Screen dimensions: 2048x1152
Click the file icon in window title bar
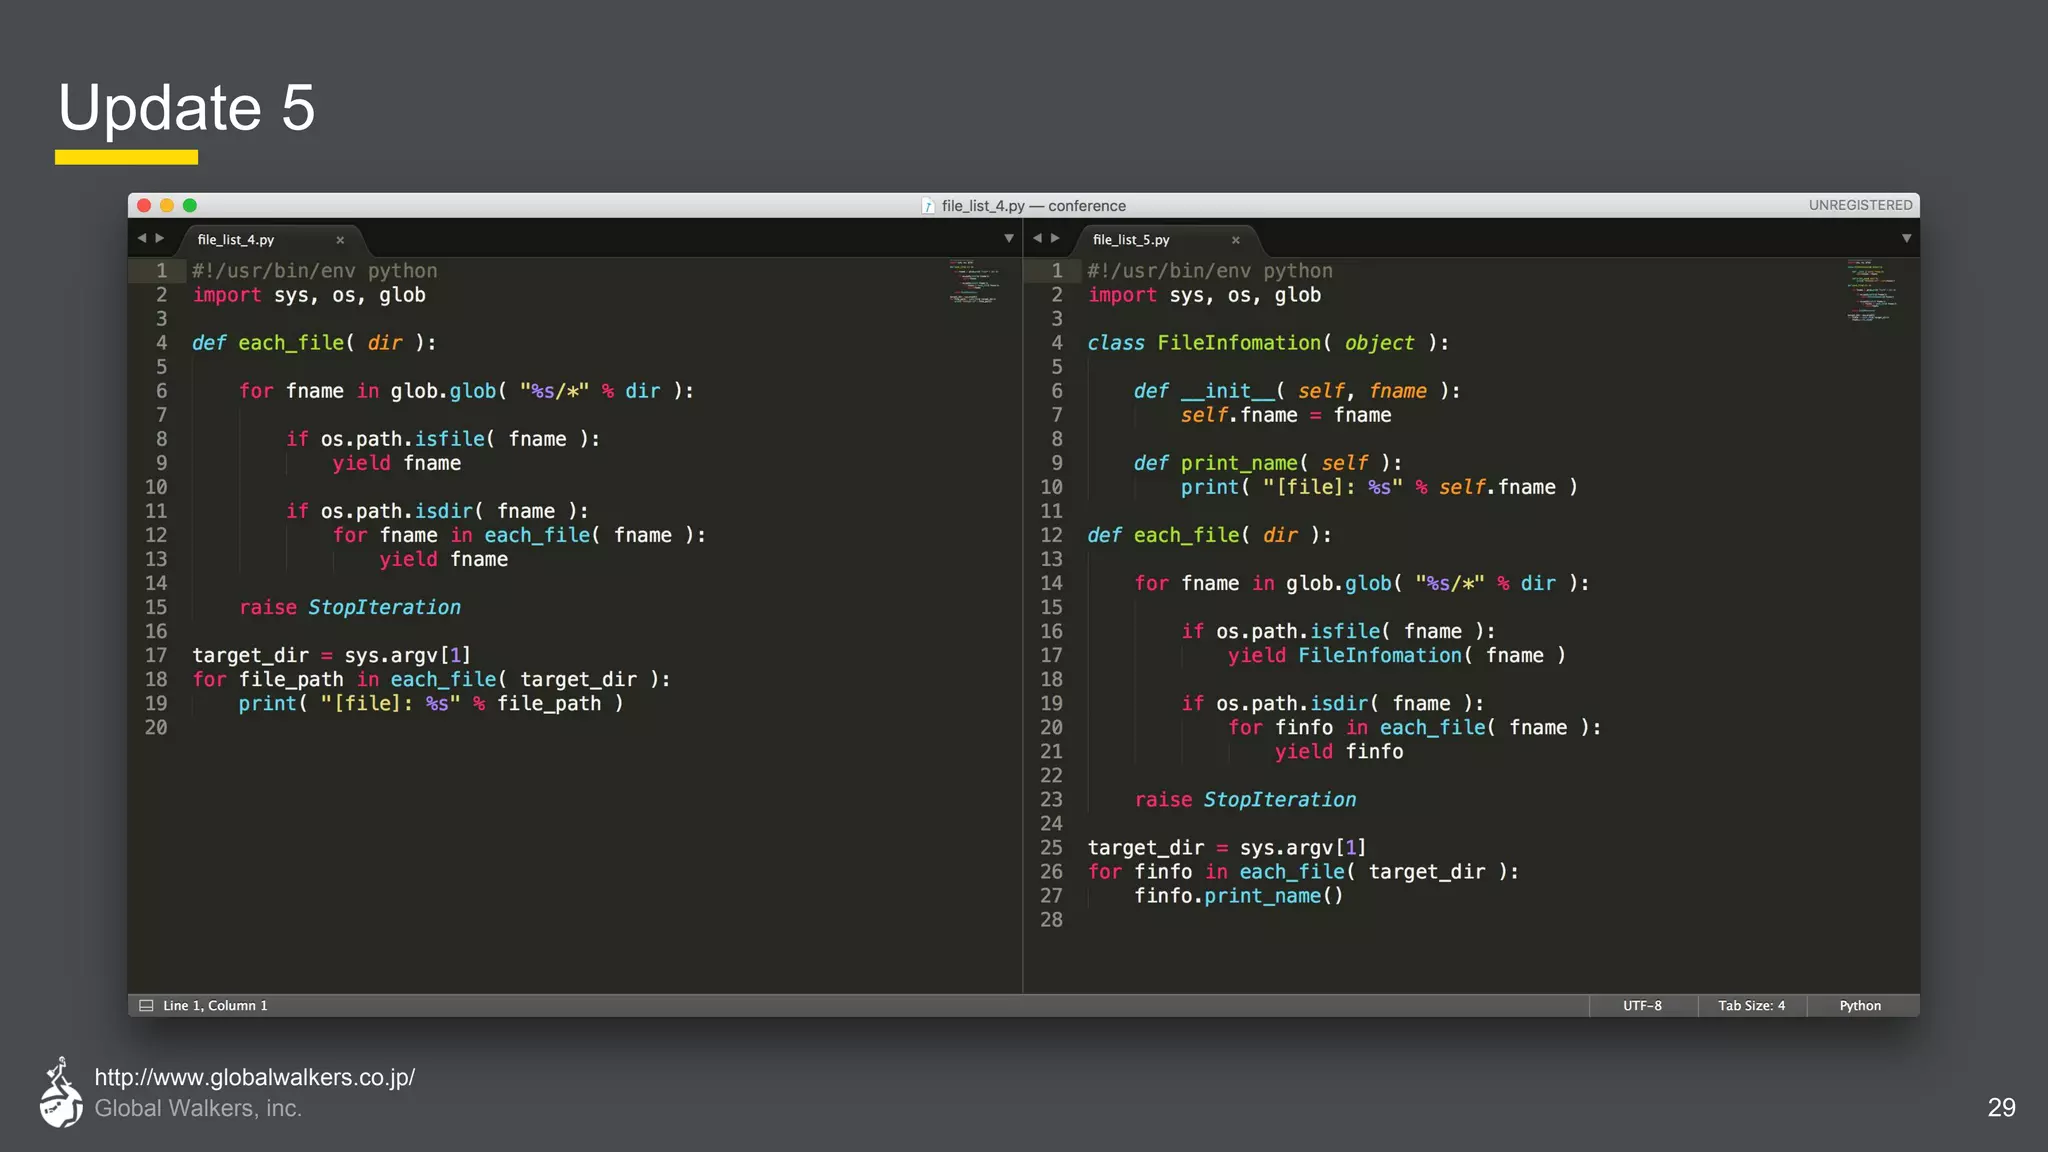928,206
